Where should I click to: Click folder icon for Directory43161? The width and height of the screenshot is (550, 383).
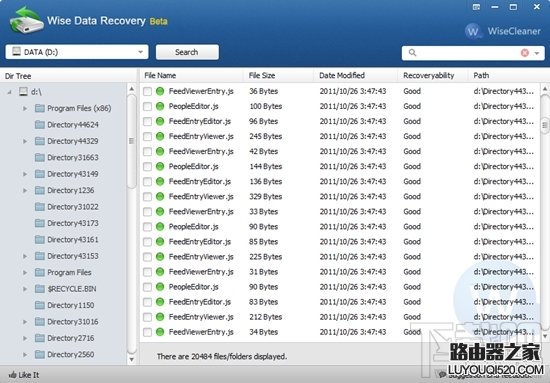click(x=40, y=240)
